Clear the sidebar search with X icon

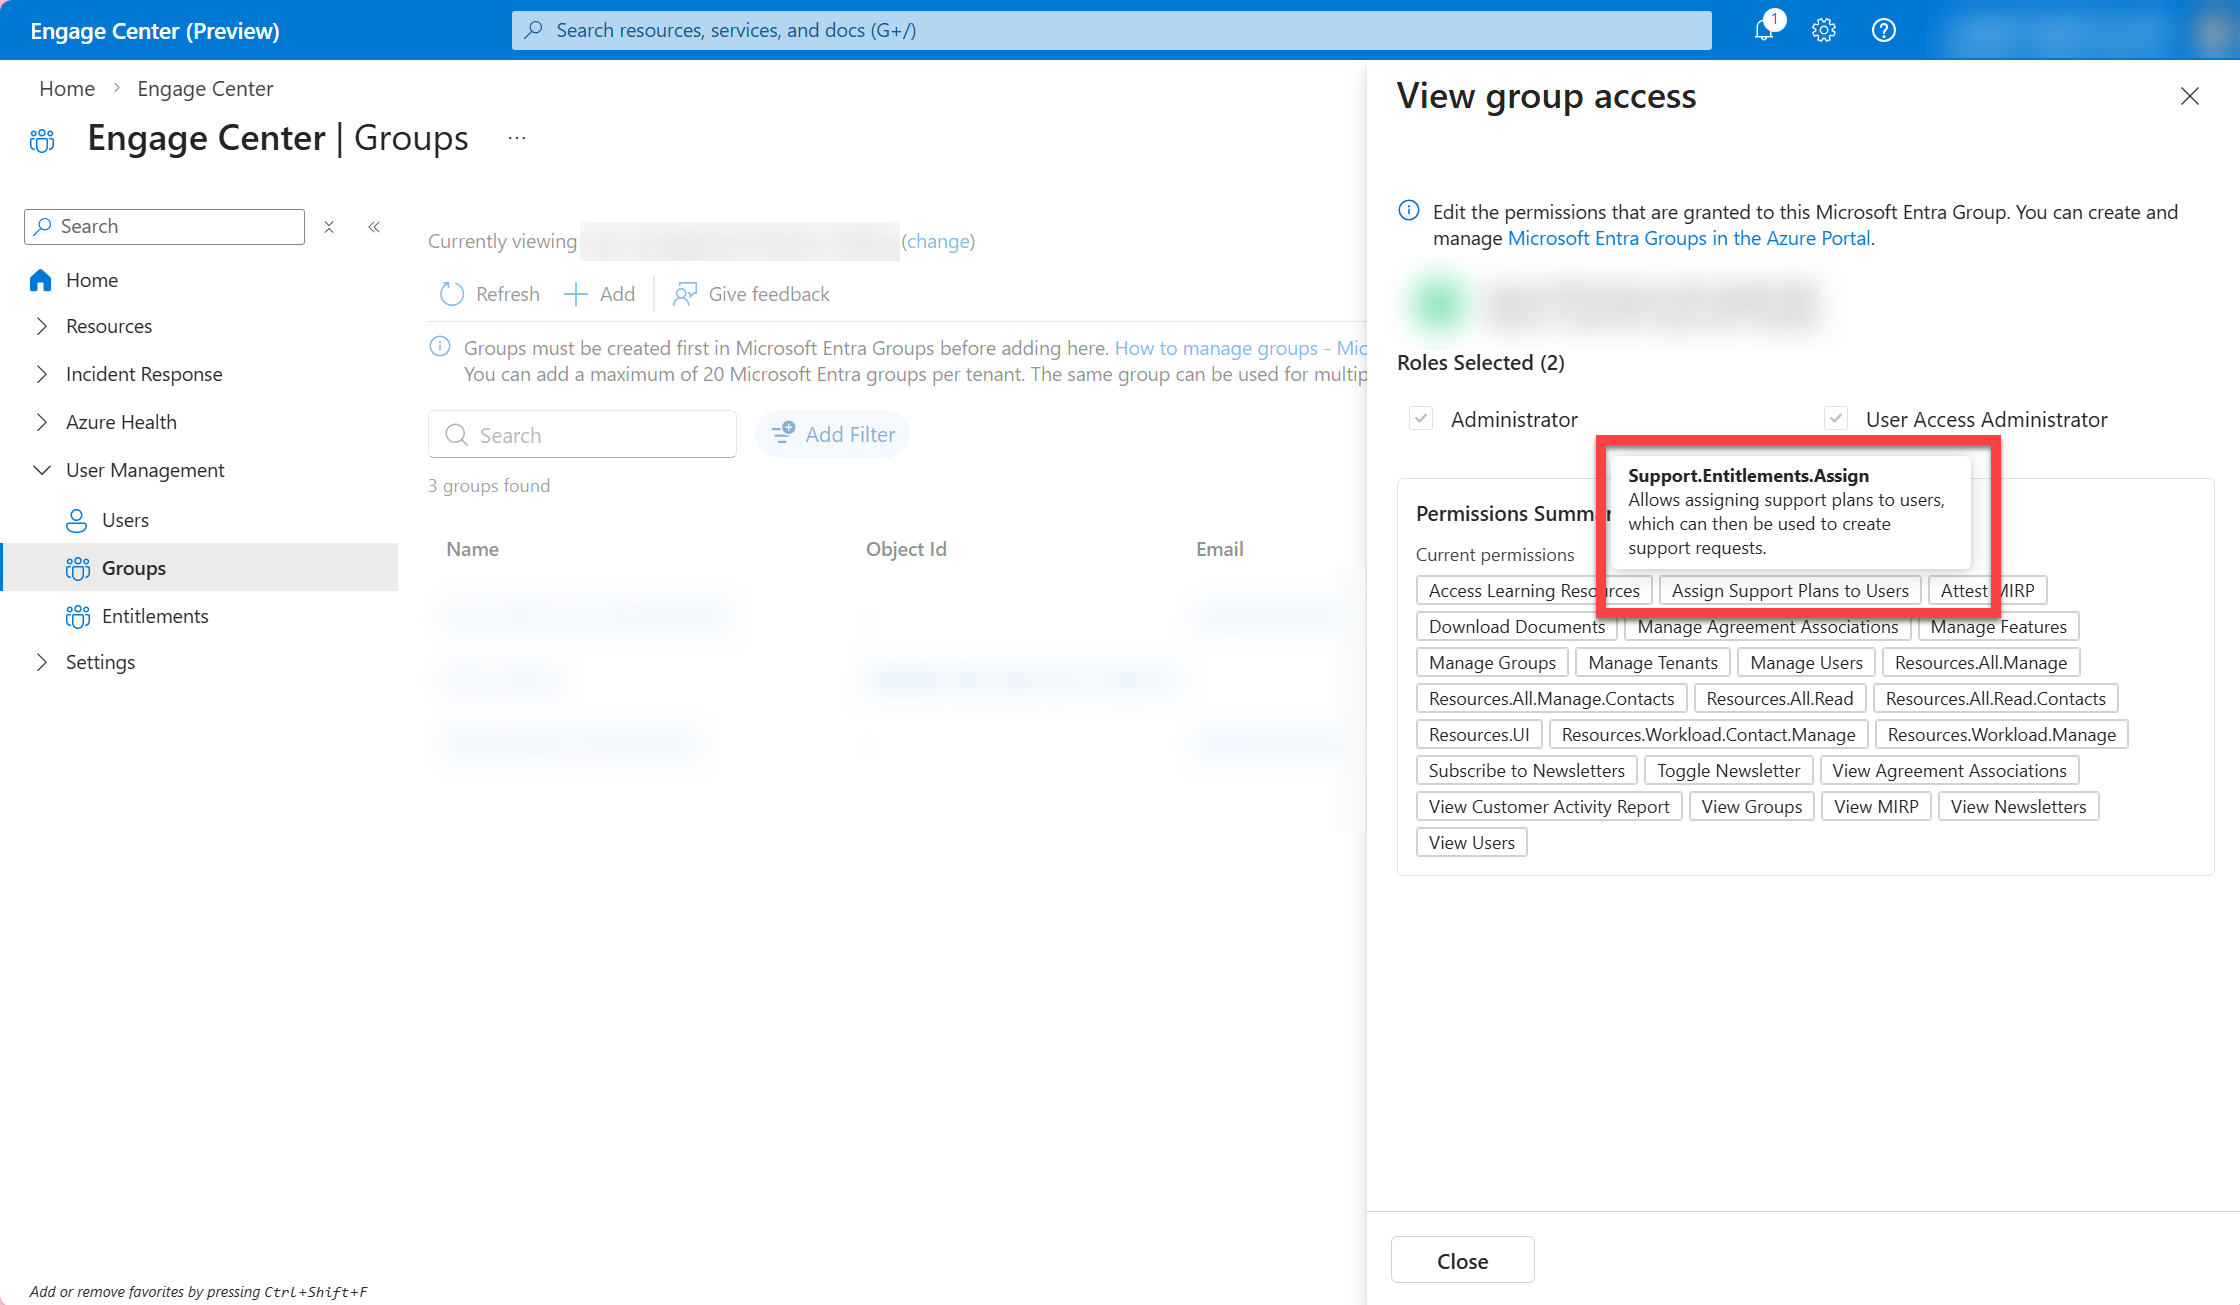pyautogui.click(x=329, y=227)
